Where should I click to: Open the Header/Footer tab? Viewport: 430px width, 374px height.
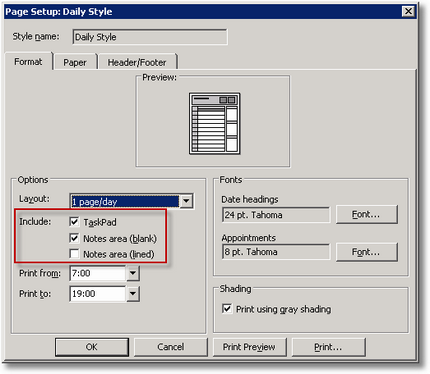pos(137,62)
